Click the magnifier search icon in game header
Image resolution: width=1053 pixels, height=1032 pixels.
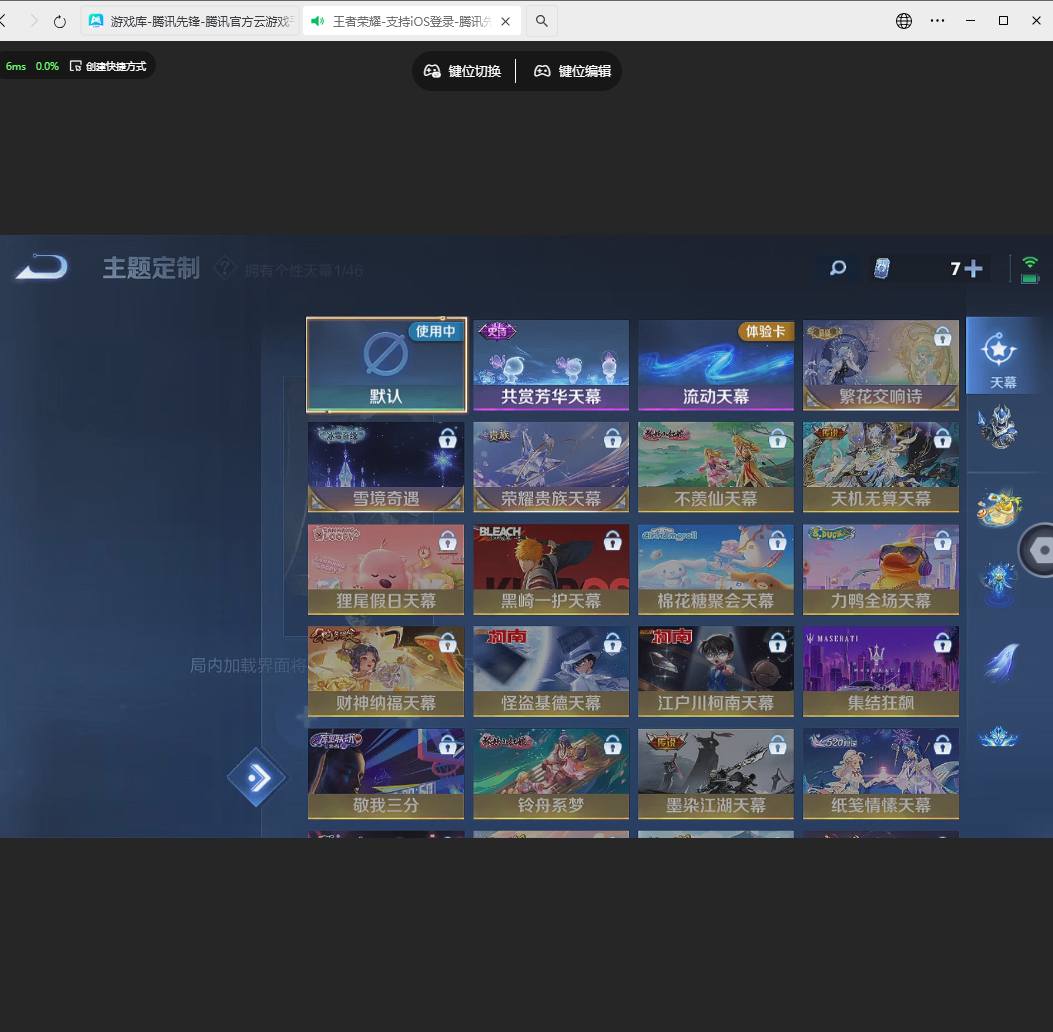838,268
